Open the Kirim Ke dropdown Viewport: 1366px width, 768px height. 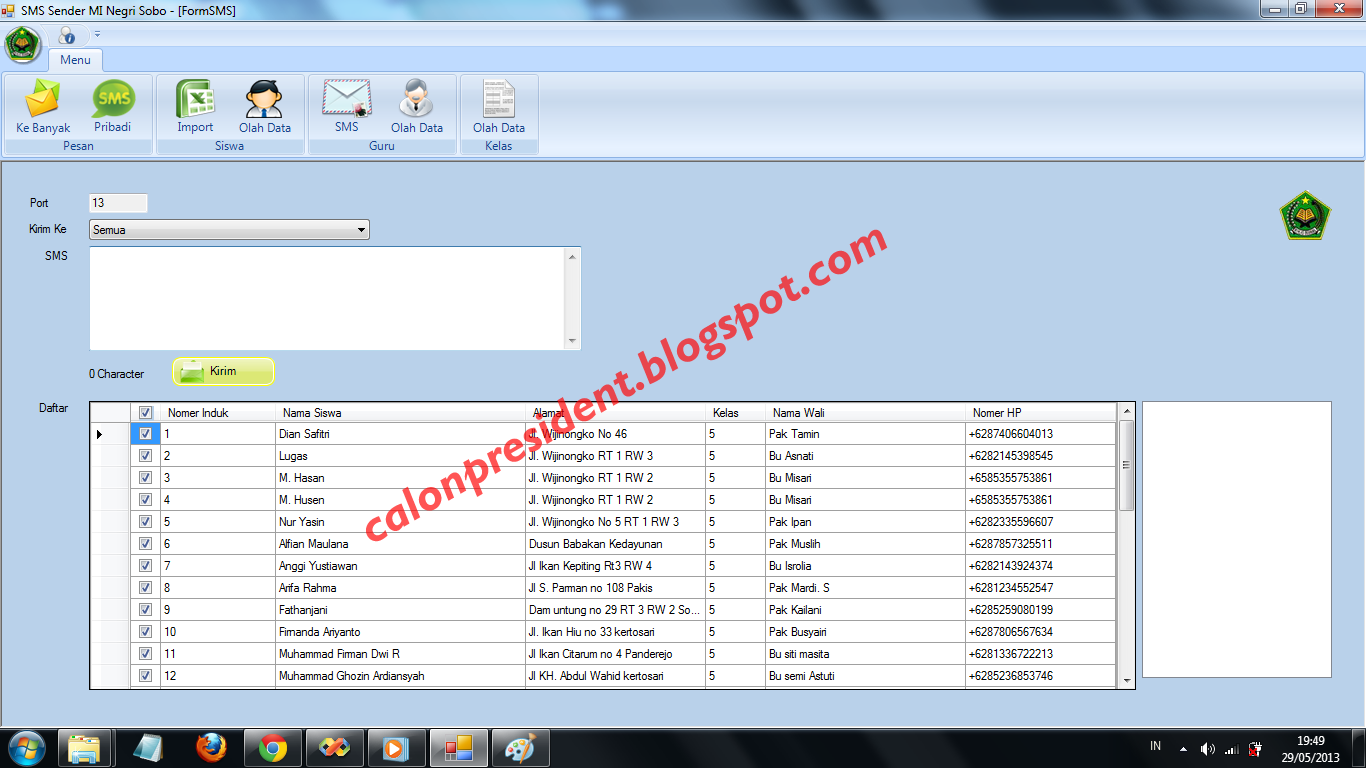click(x=363, y=229)
